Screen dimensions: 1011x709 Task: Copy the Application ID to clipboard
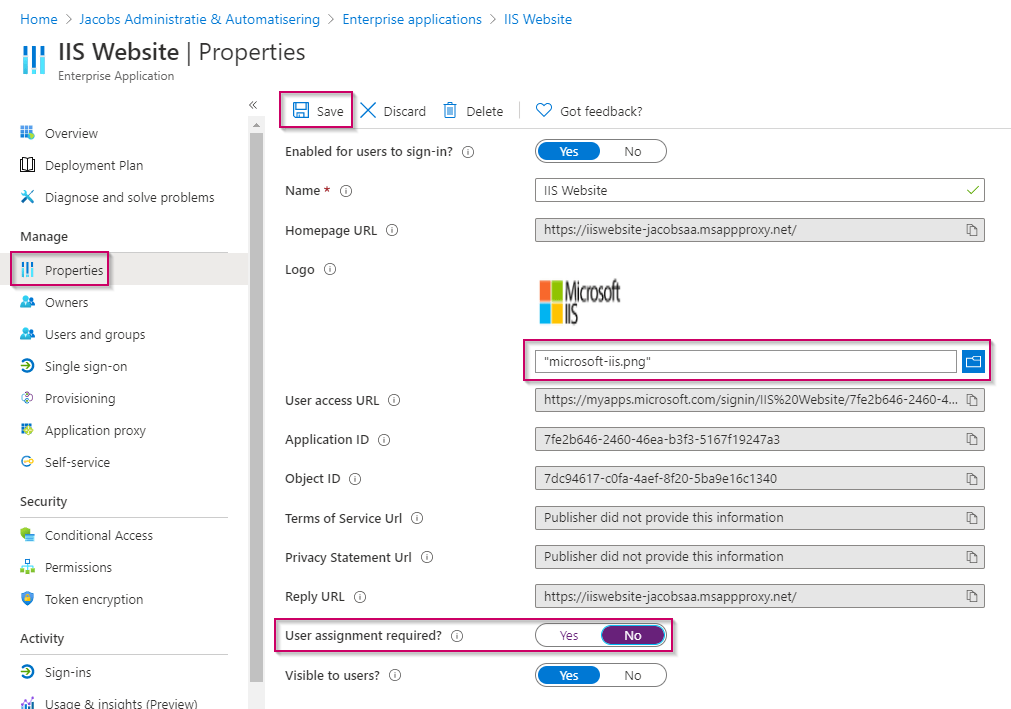click(x=971, y=440)
